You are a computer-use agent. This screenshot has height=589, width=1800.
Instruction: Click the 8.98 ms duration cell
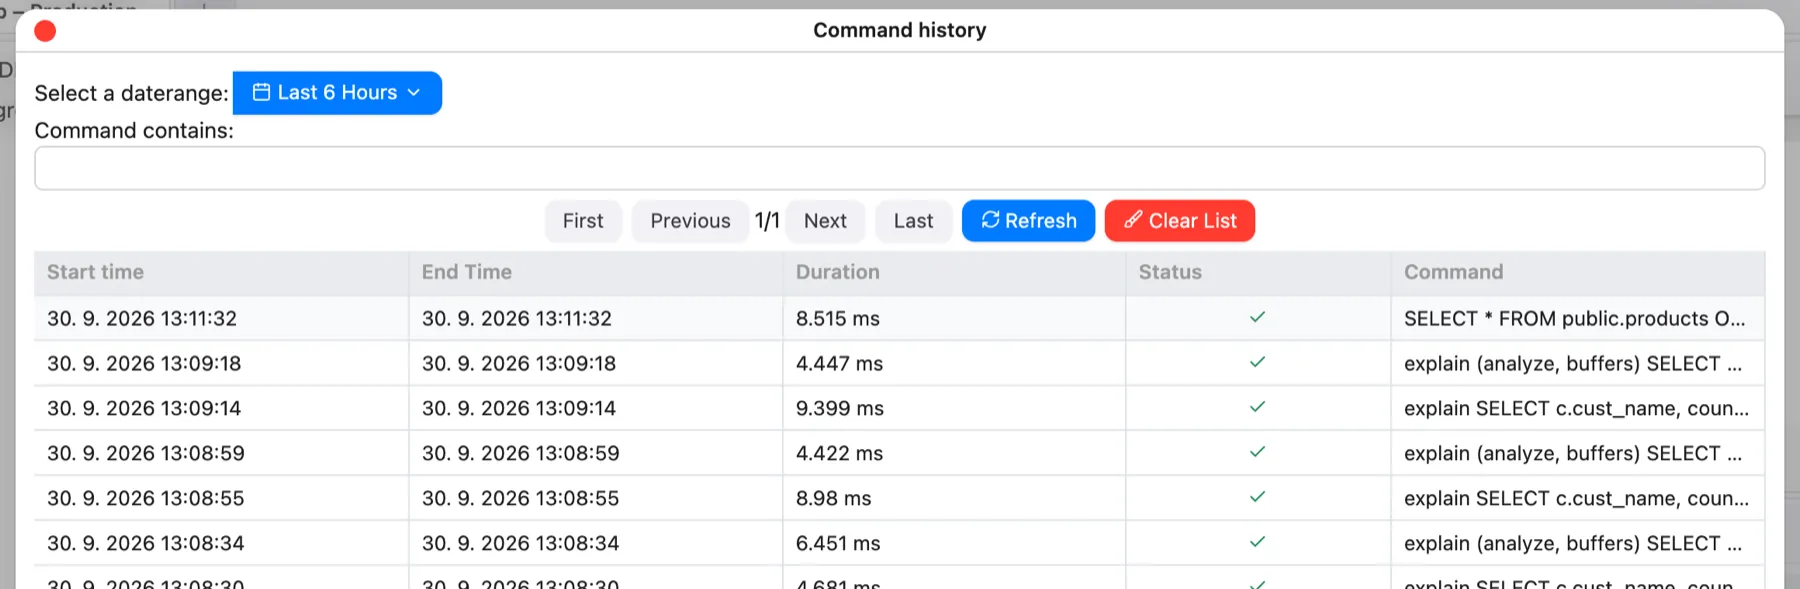(954, 499)
